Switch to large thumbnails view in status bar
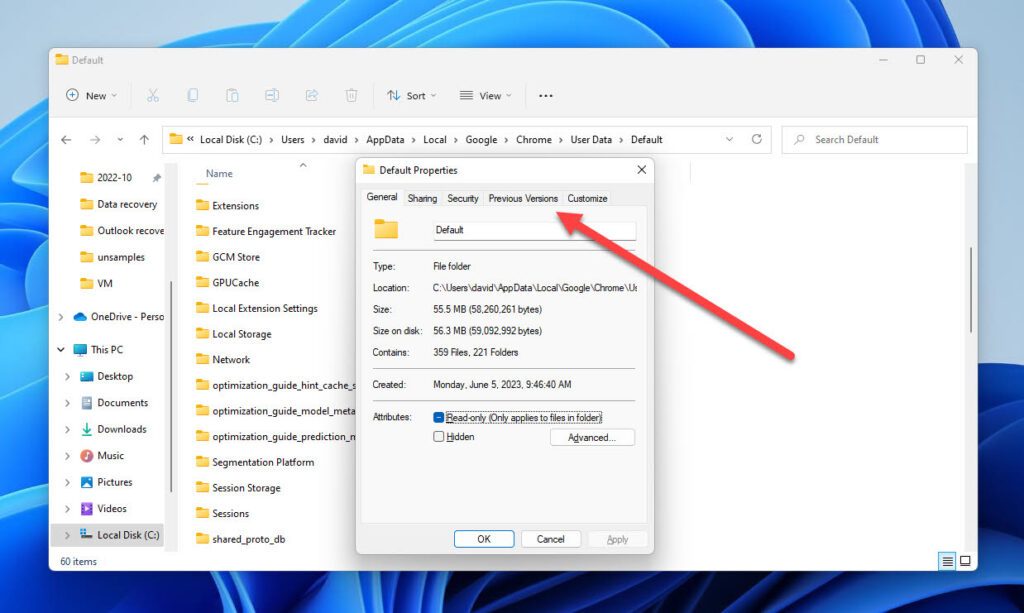The width and height of the screenshot is (1024, 613). [x=966, y=561]
